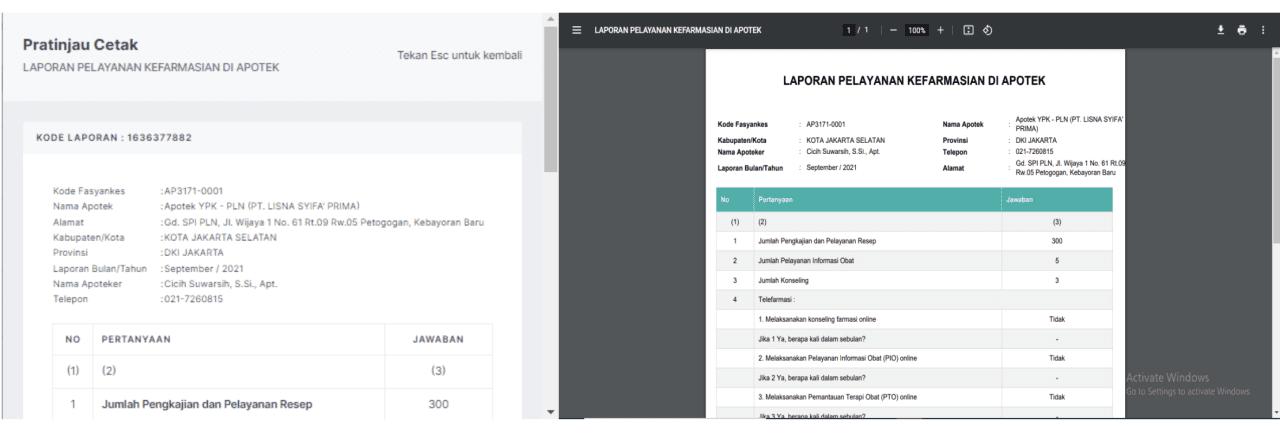The height and width of the screenshot is (429, 1280).
Task: Rotate the PDF counterclockwise
Action: pos(987,30)
